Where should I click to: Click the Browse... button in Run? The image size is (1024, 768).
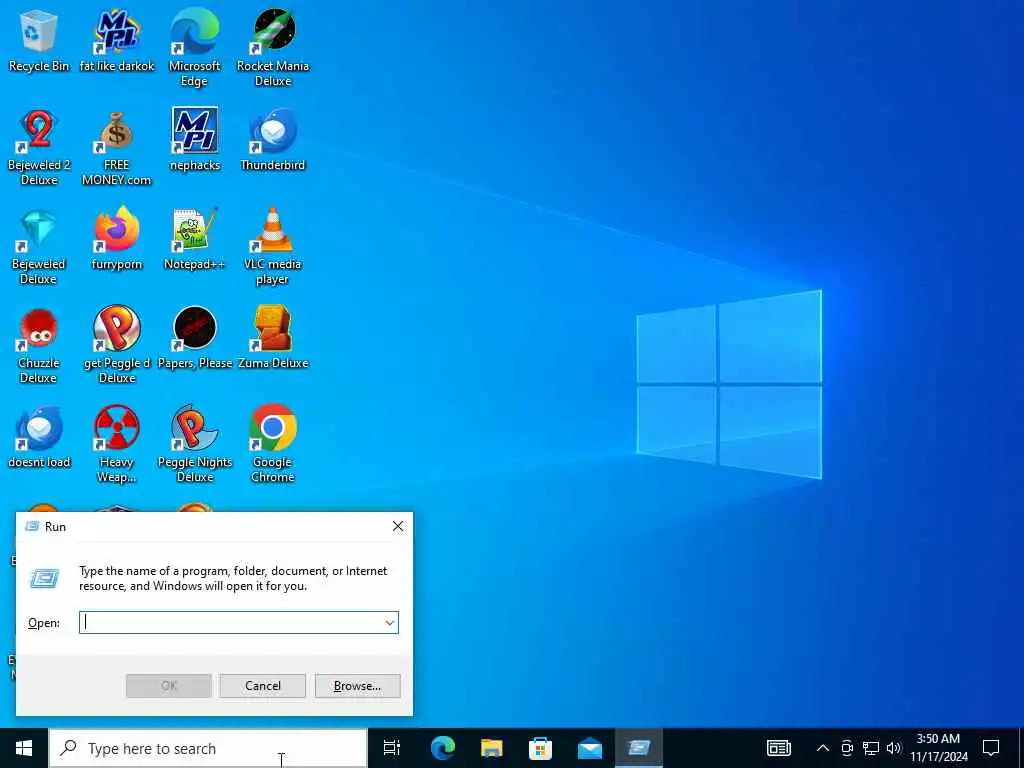tap(357, 686)
